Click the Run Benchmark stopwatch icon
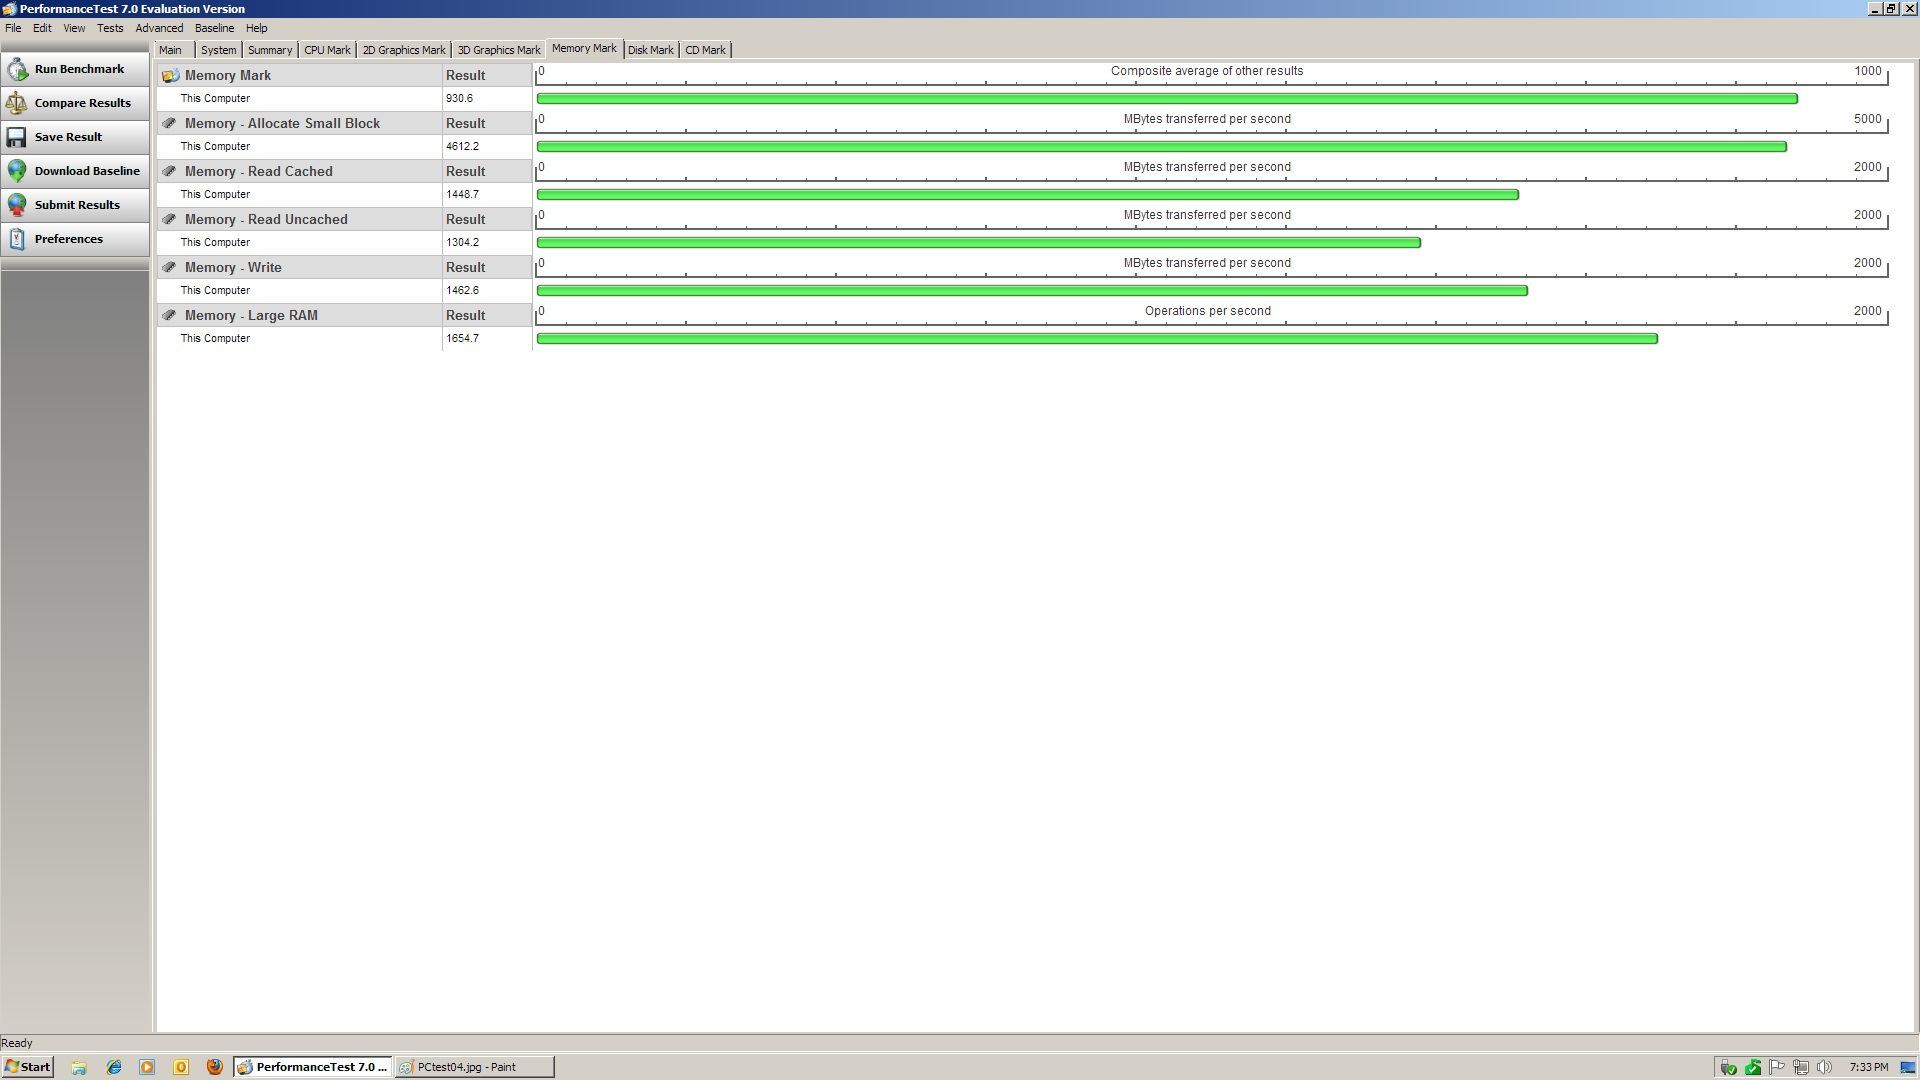 (x=17, y=69)
